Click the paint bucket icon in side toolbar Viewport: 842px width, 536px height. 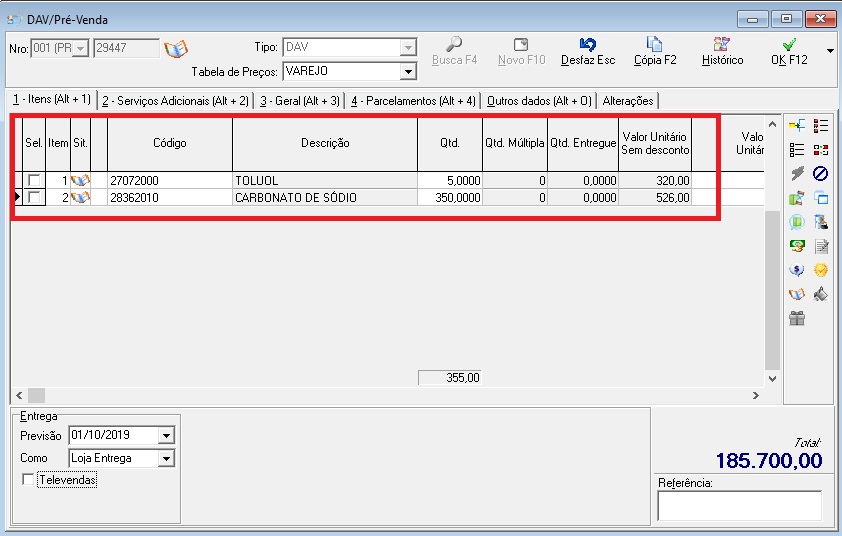[x=821, y=294]
